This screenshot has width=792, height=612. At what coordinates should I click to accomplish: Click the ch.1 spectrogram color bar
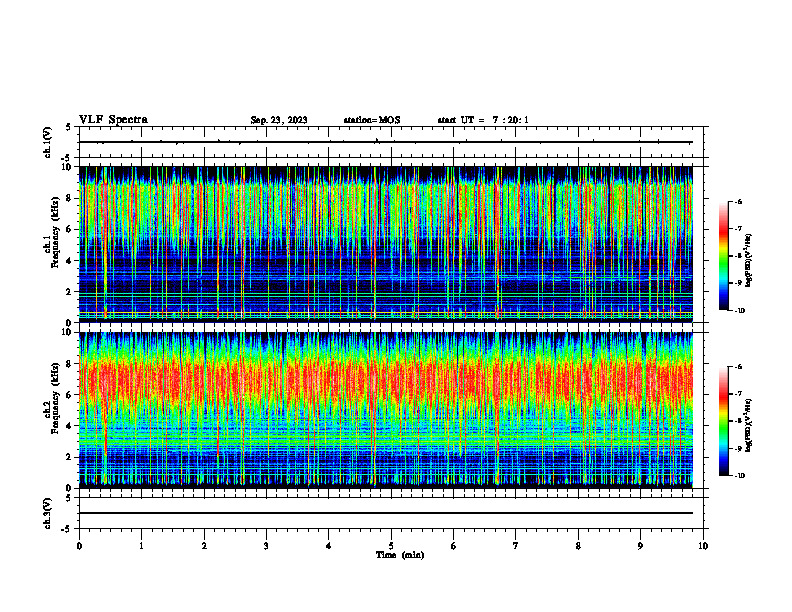[723, 256]
